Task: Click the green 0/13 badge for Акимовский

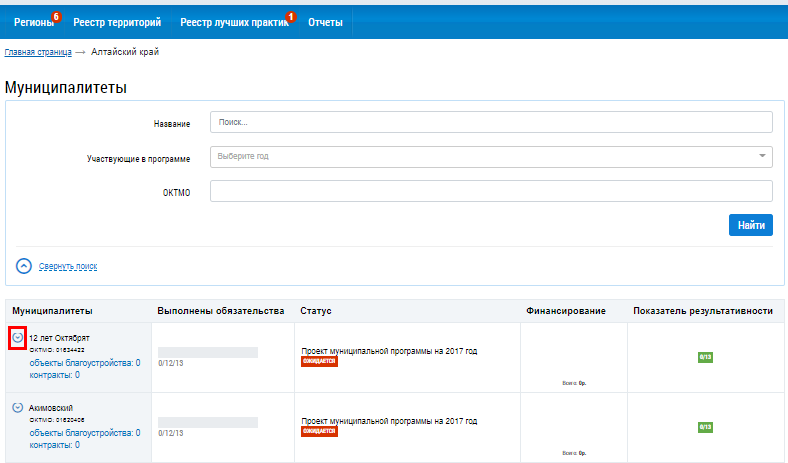Action: 705,427
